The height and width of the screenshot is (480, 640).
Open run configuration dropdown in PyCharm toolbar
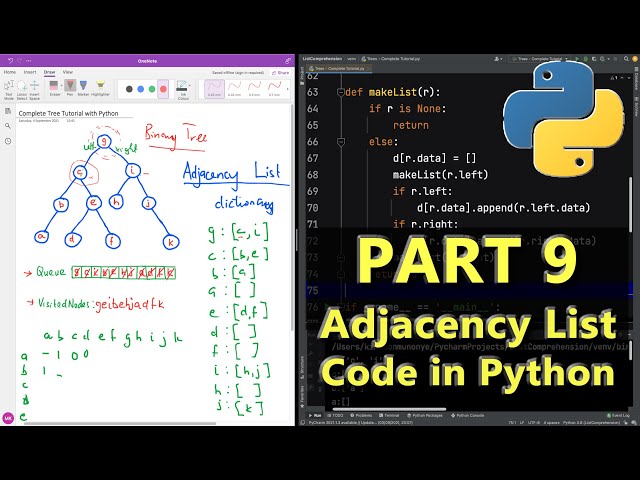tap(540, 59)
